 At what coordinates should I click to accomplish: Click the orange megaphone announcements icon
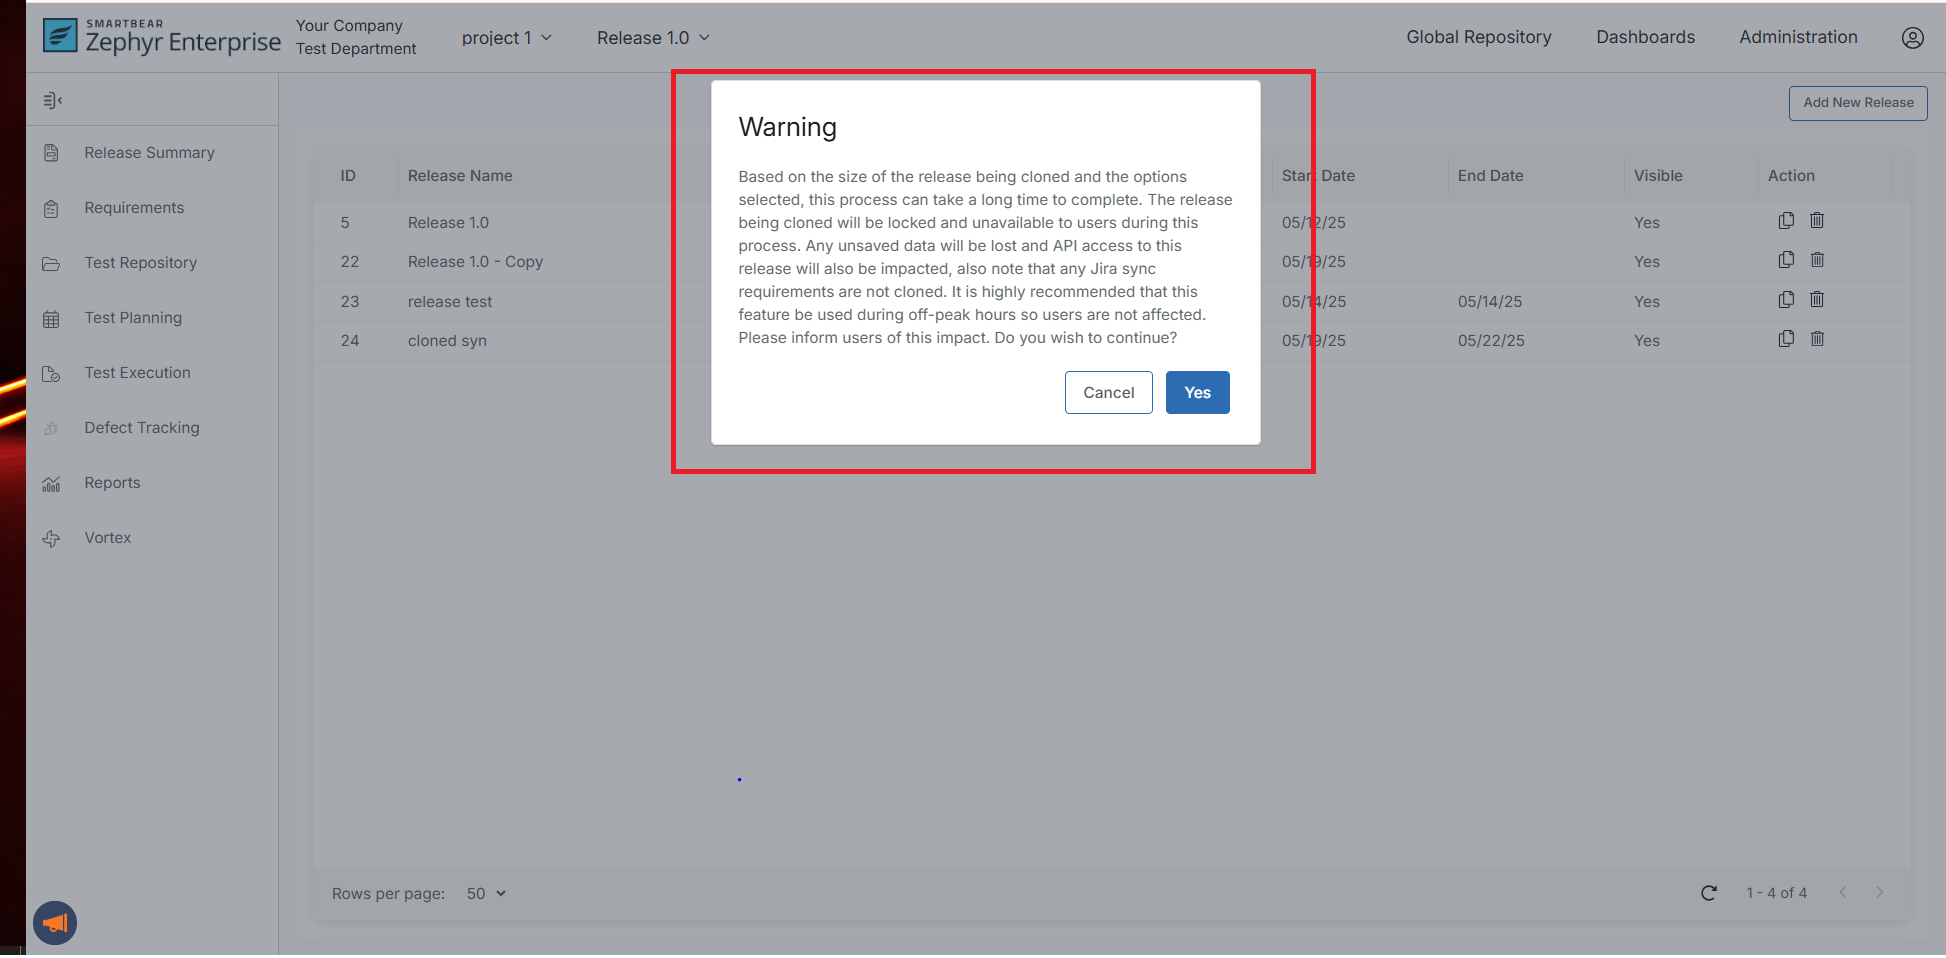[55, 922]
